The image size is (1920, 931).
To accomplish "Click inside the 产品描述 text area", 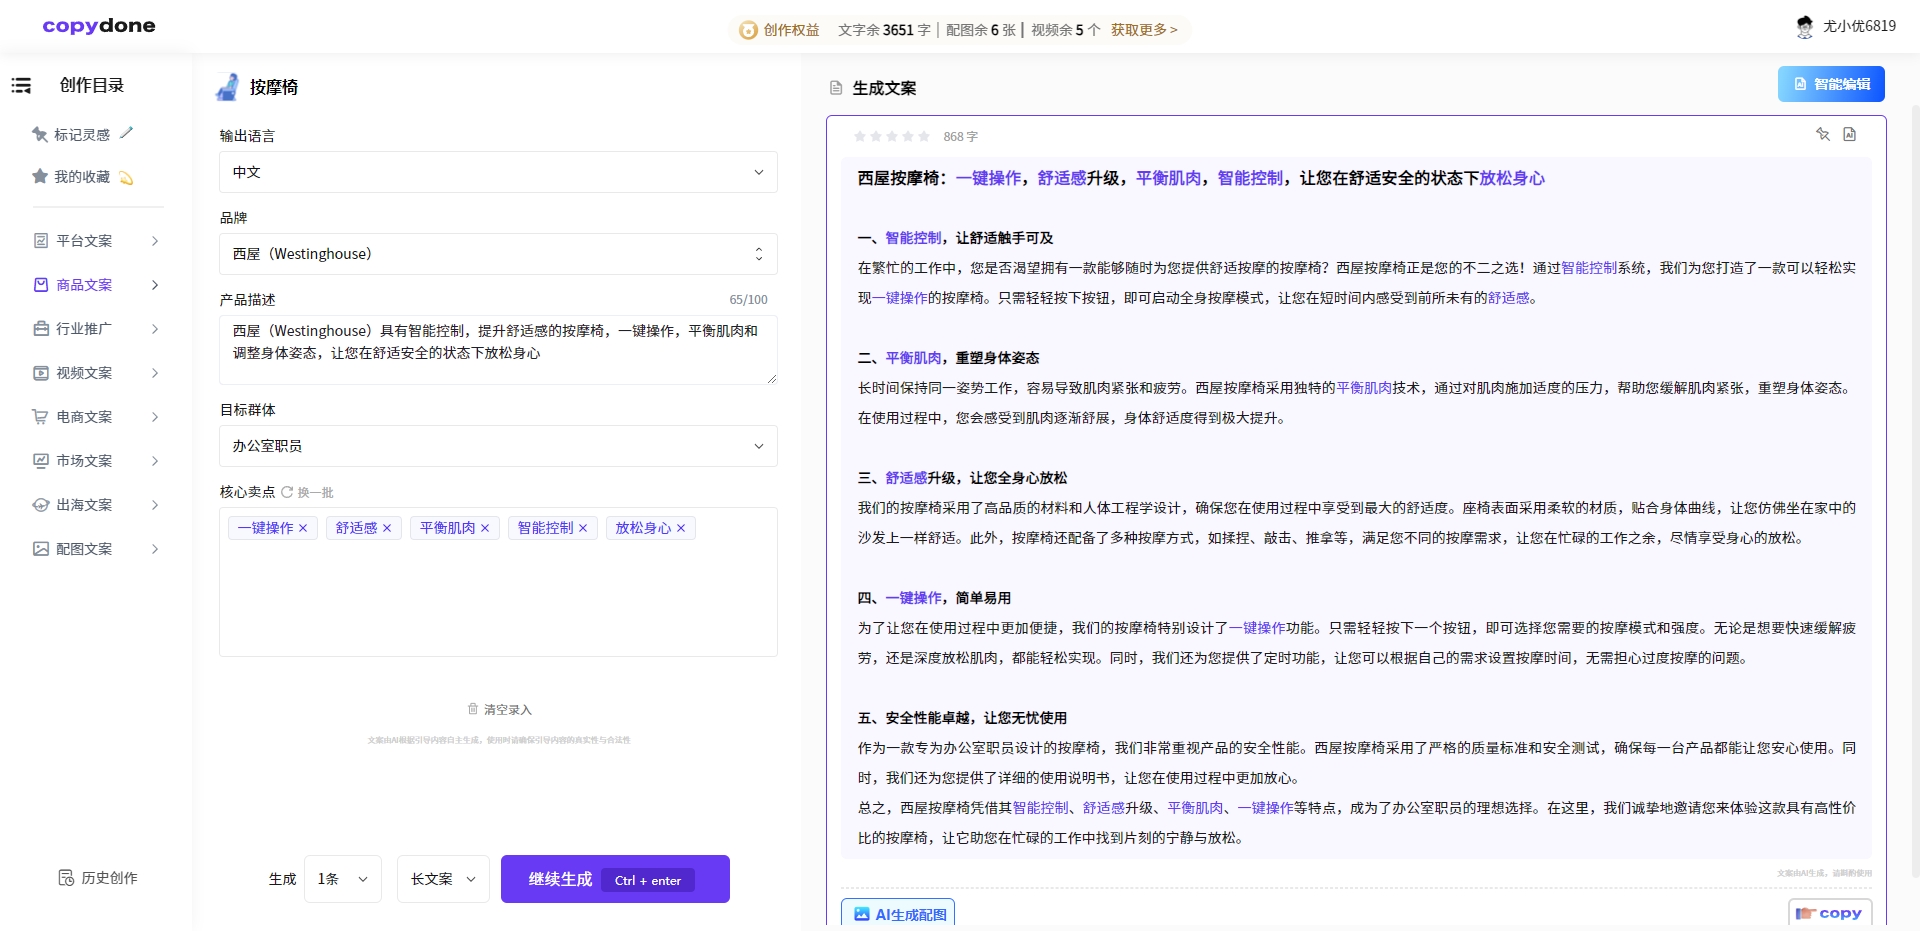I will click(x=497, y=350).
